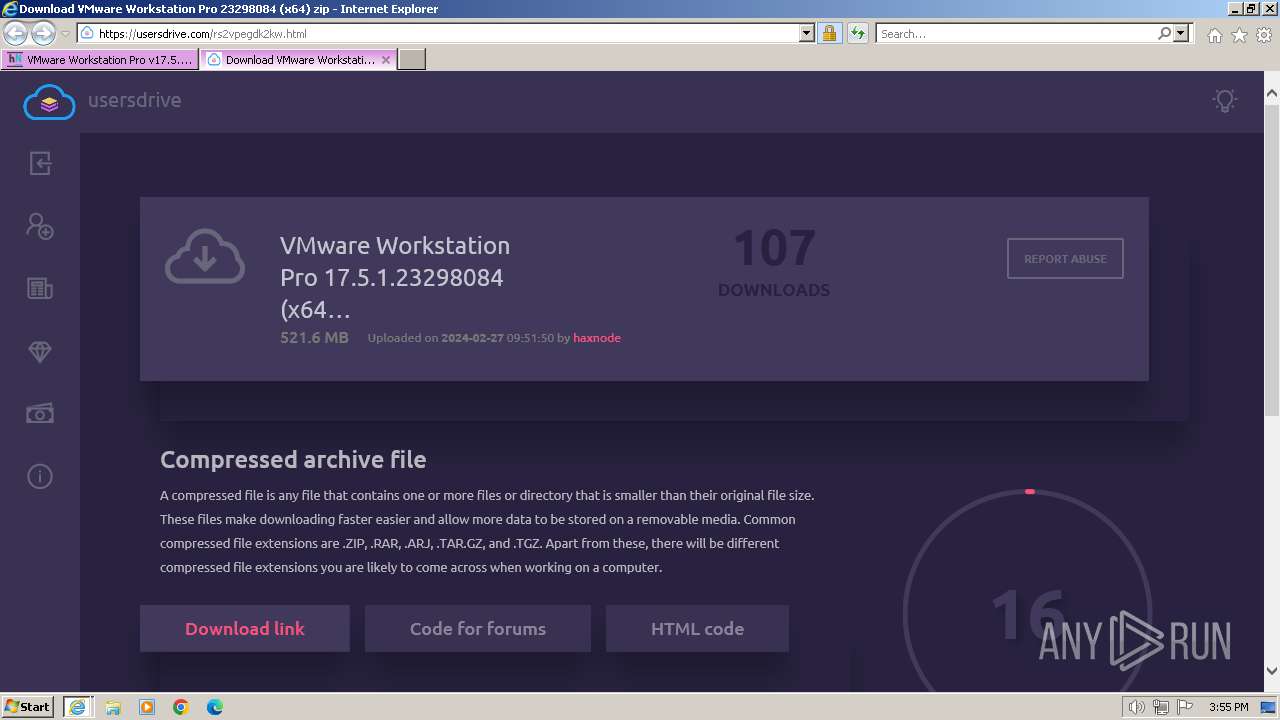Click the scrollbar up arrow
This screenshot has width=1280, height=720.
click(x=1272, y=95)
